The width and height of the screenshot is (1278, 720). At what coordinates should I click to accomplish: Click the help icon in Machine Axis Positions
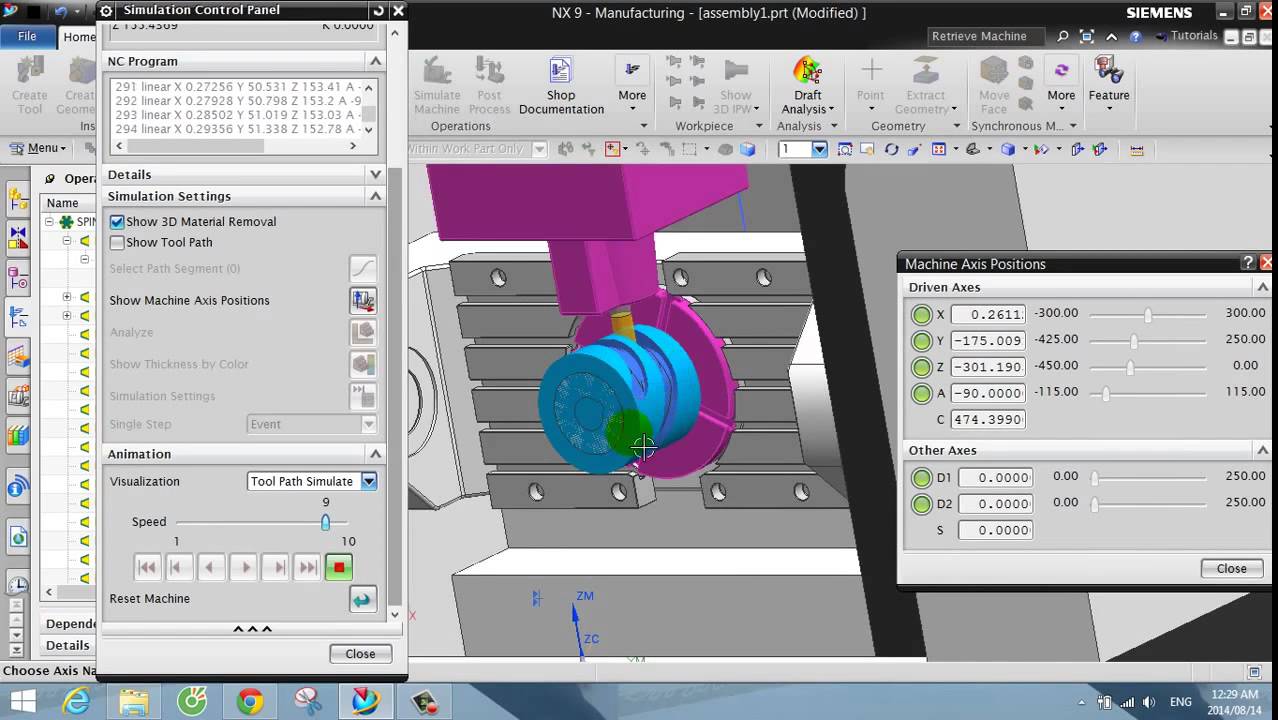click(x=1247, y=263)
